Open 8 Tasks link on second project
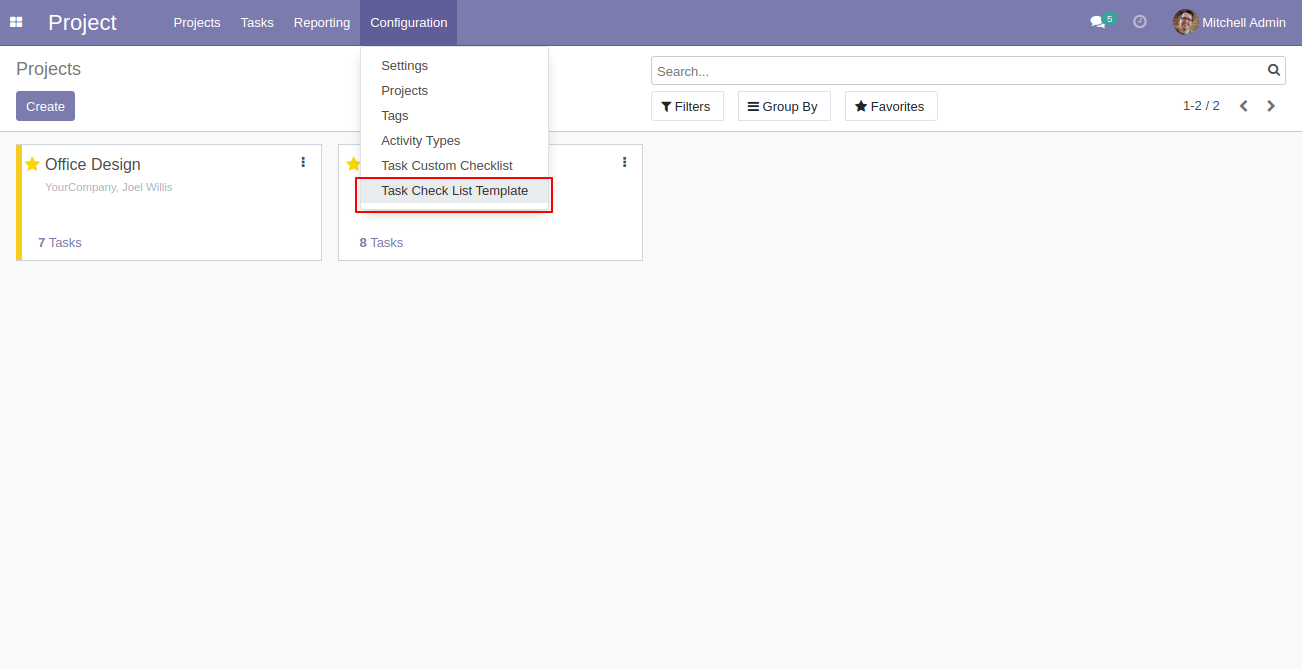1302x669 pixels. [x=381, y=243]
